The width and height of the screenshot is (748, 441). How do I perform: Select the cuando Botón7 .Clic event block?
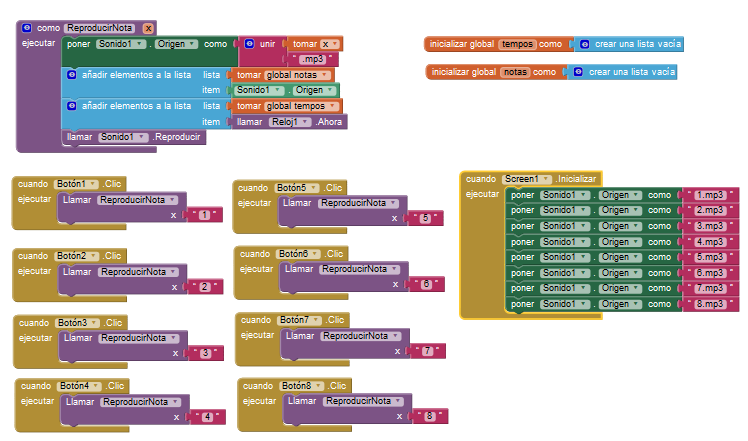(256, 319)
